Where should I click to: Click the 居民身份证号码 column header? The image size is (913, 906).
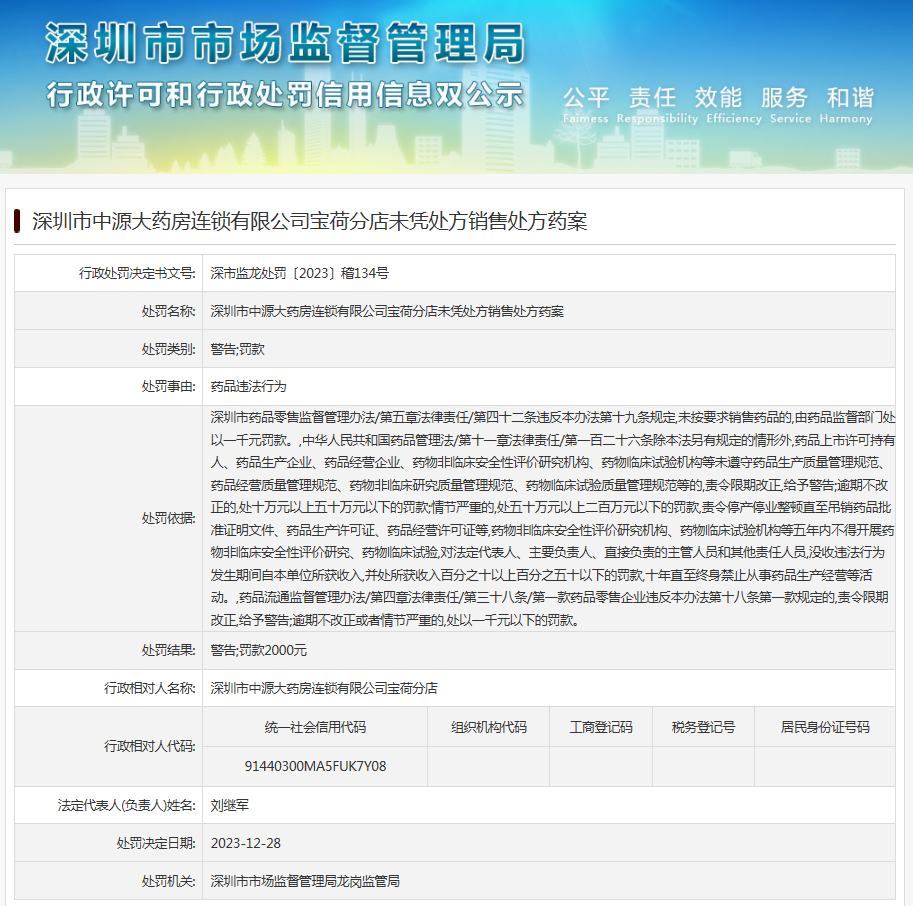(x=825, y=727)
